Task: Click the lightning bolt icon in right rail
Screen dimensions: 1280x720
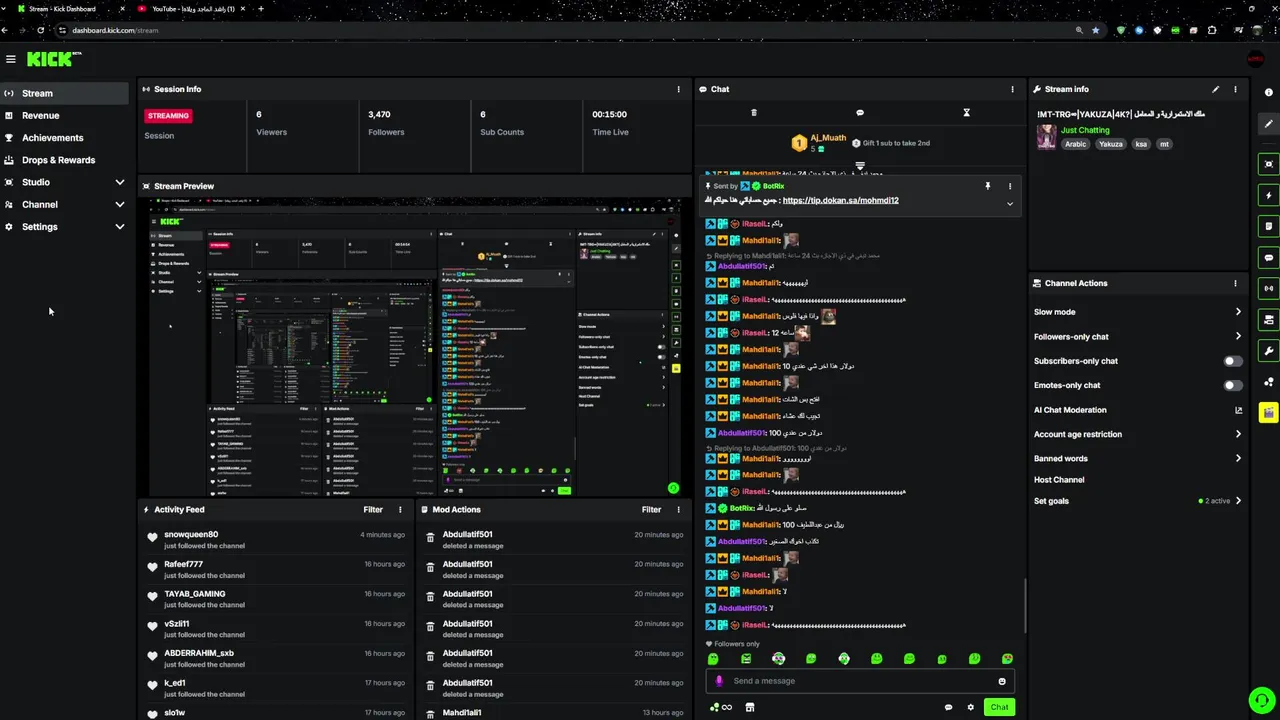Action: click(x=1268, y=195)
